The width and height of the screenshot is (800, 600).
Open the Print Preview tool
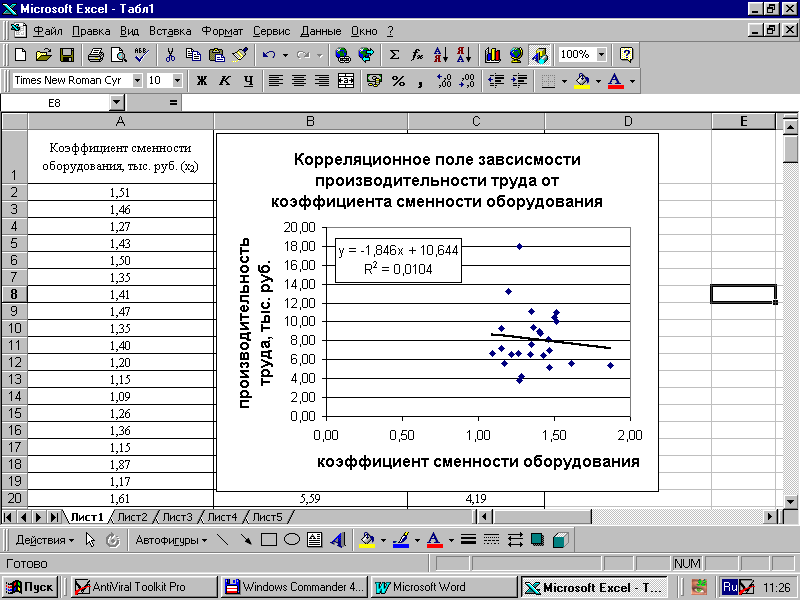118,55
